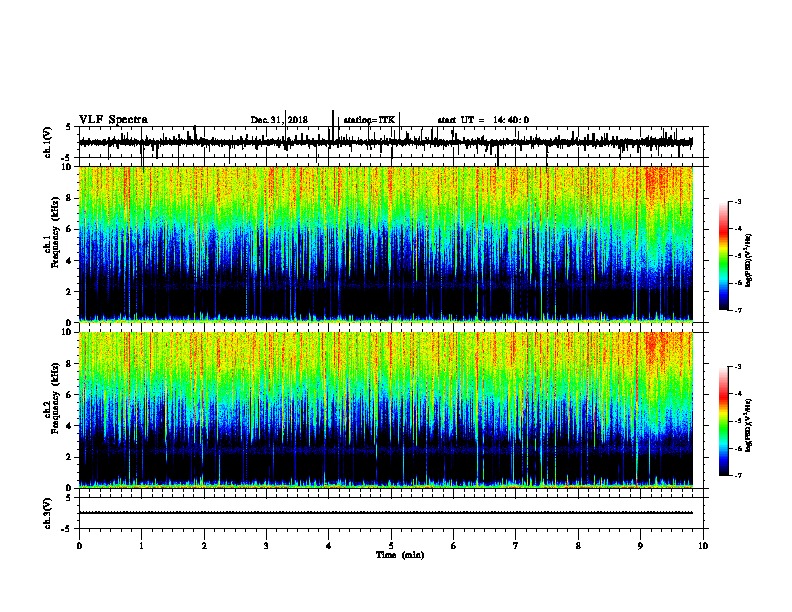The height and width of the screenshot is (612, 792).
Task: Click the -5 tick on ch.3(V) axis
Action: point(67,528)
